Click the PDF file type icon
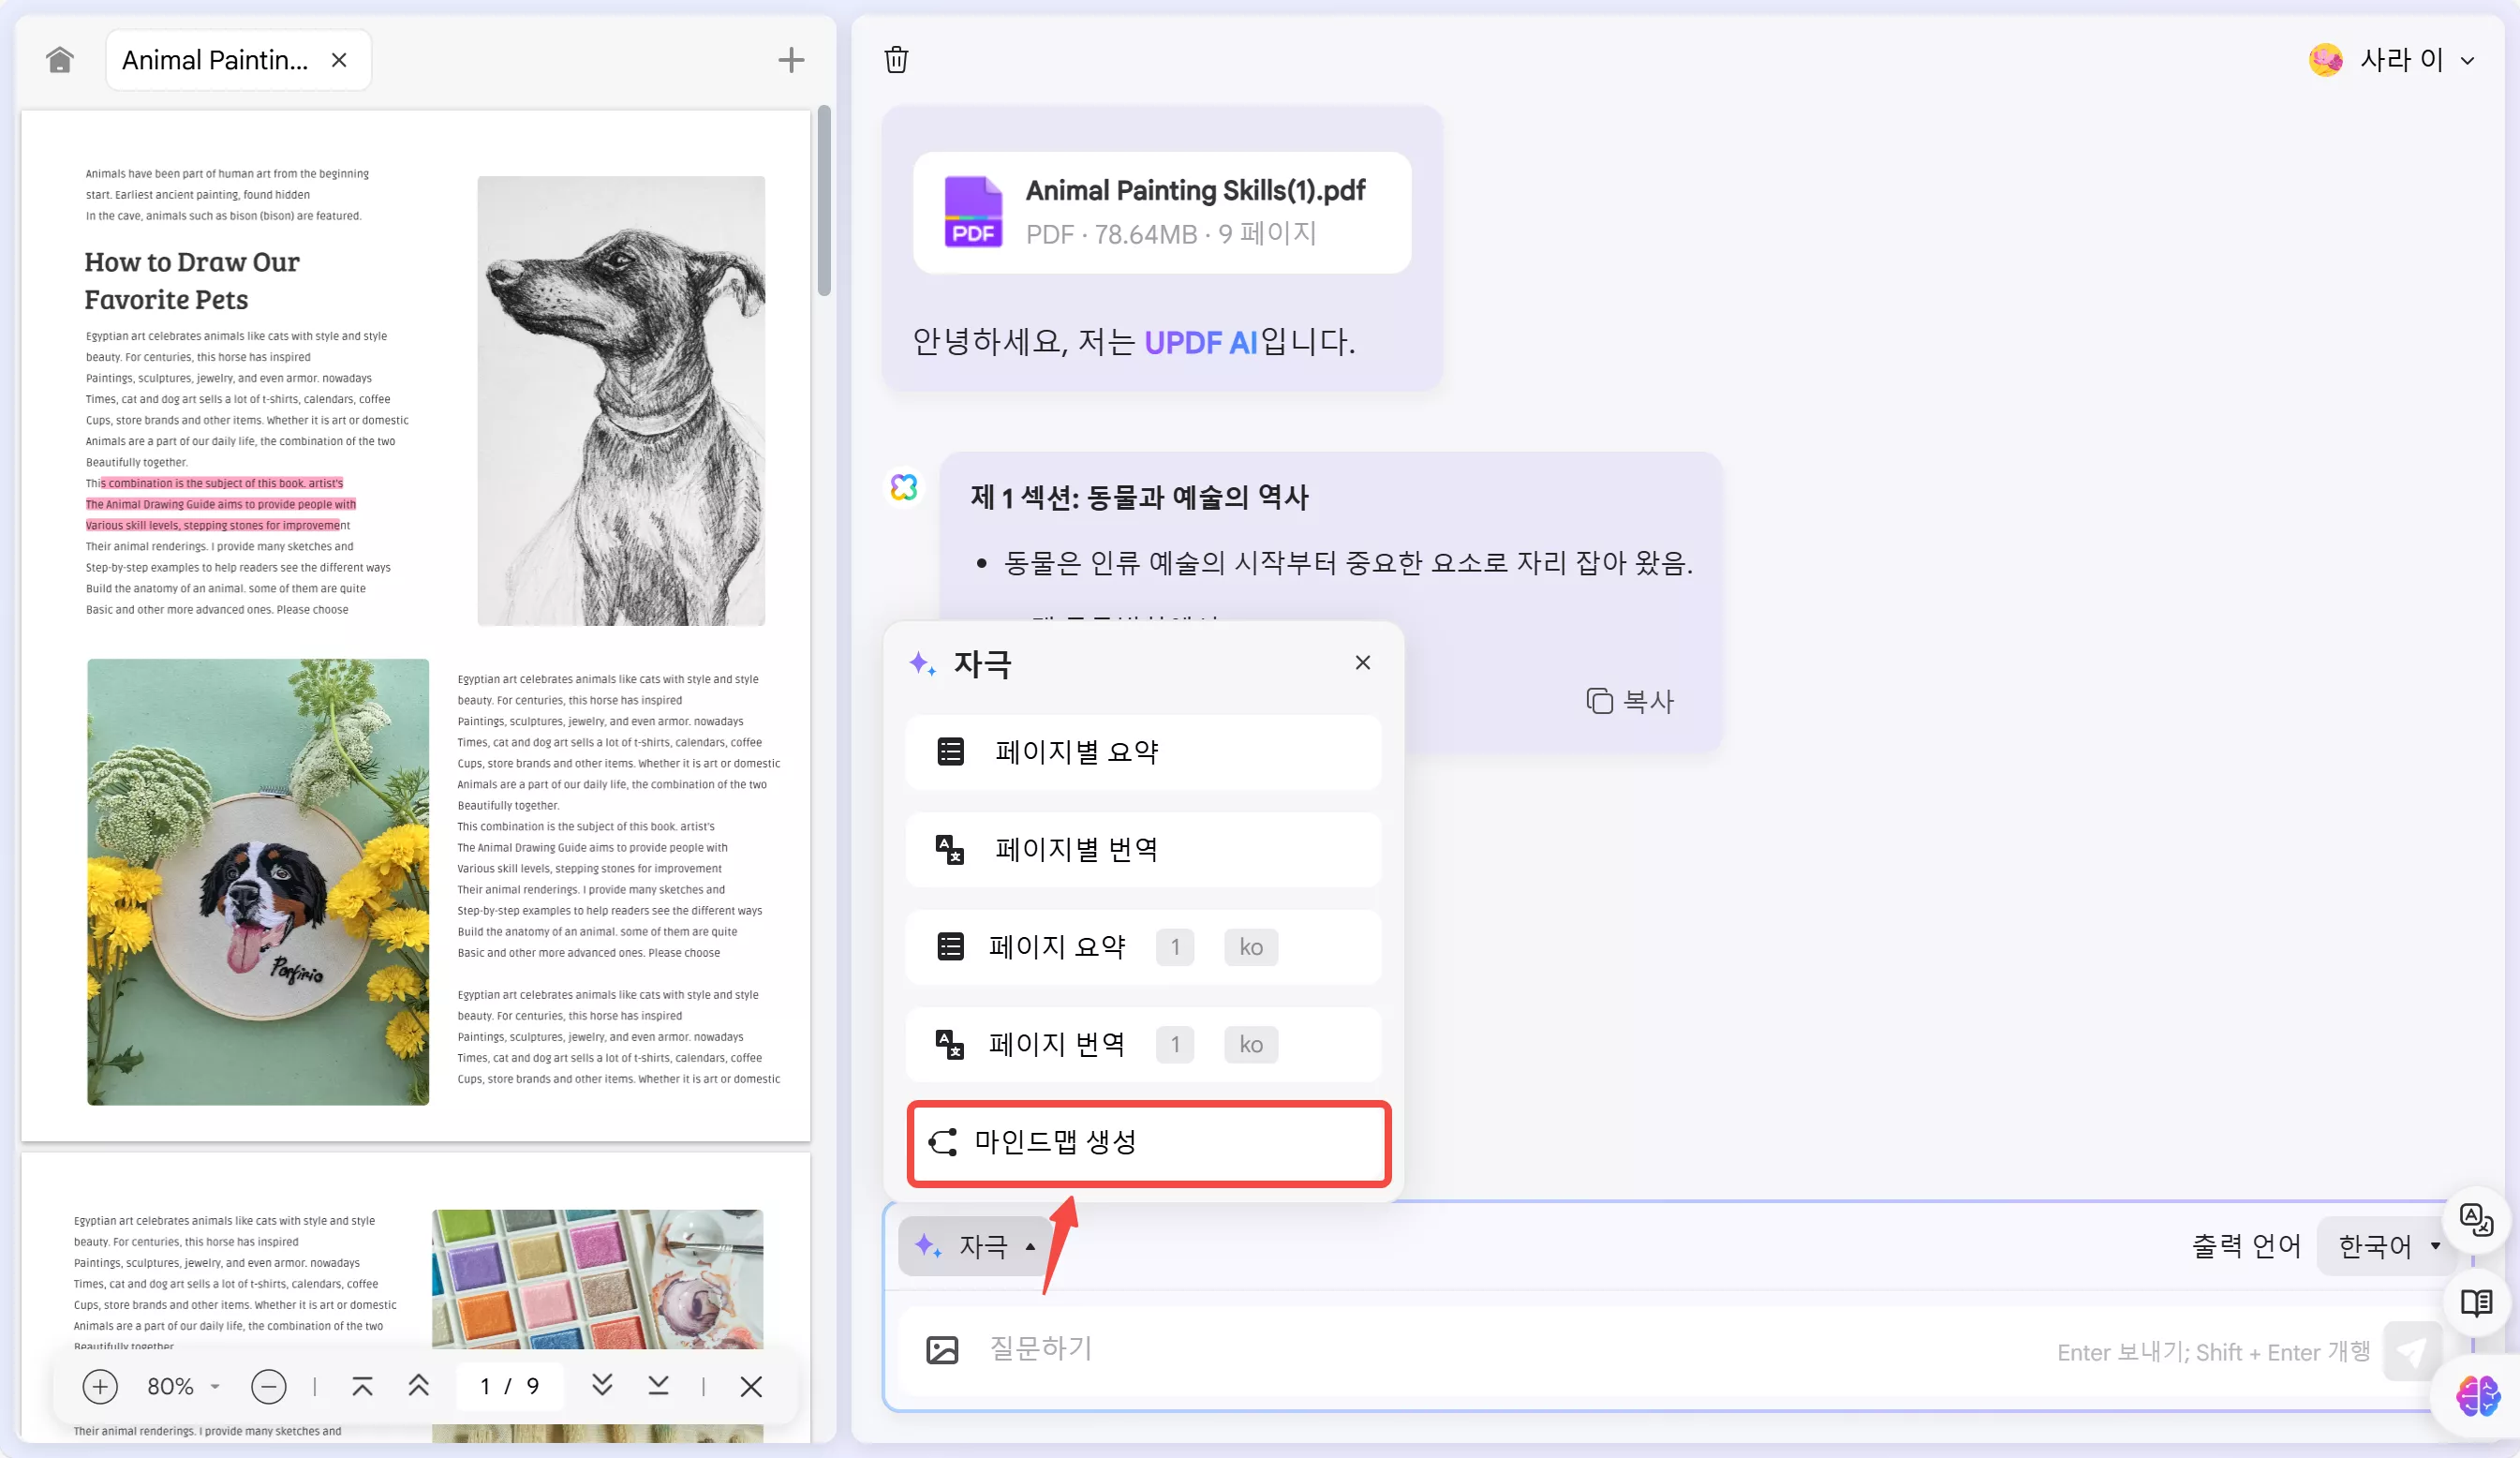Viewport: 2520px width, 1458px height. pyautogui.click(x=973, y=212)
